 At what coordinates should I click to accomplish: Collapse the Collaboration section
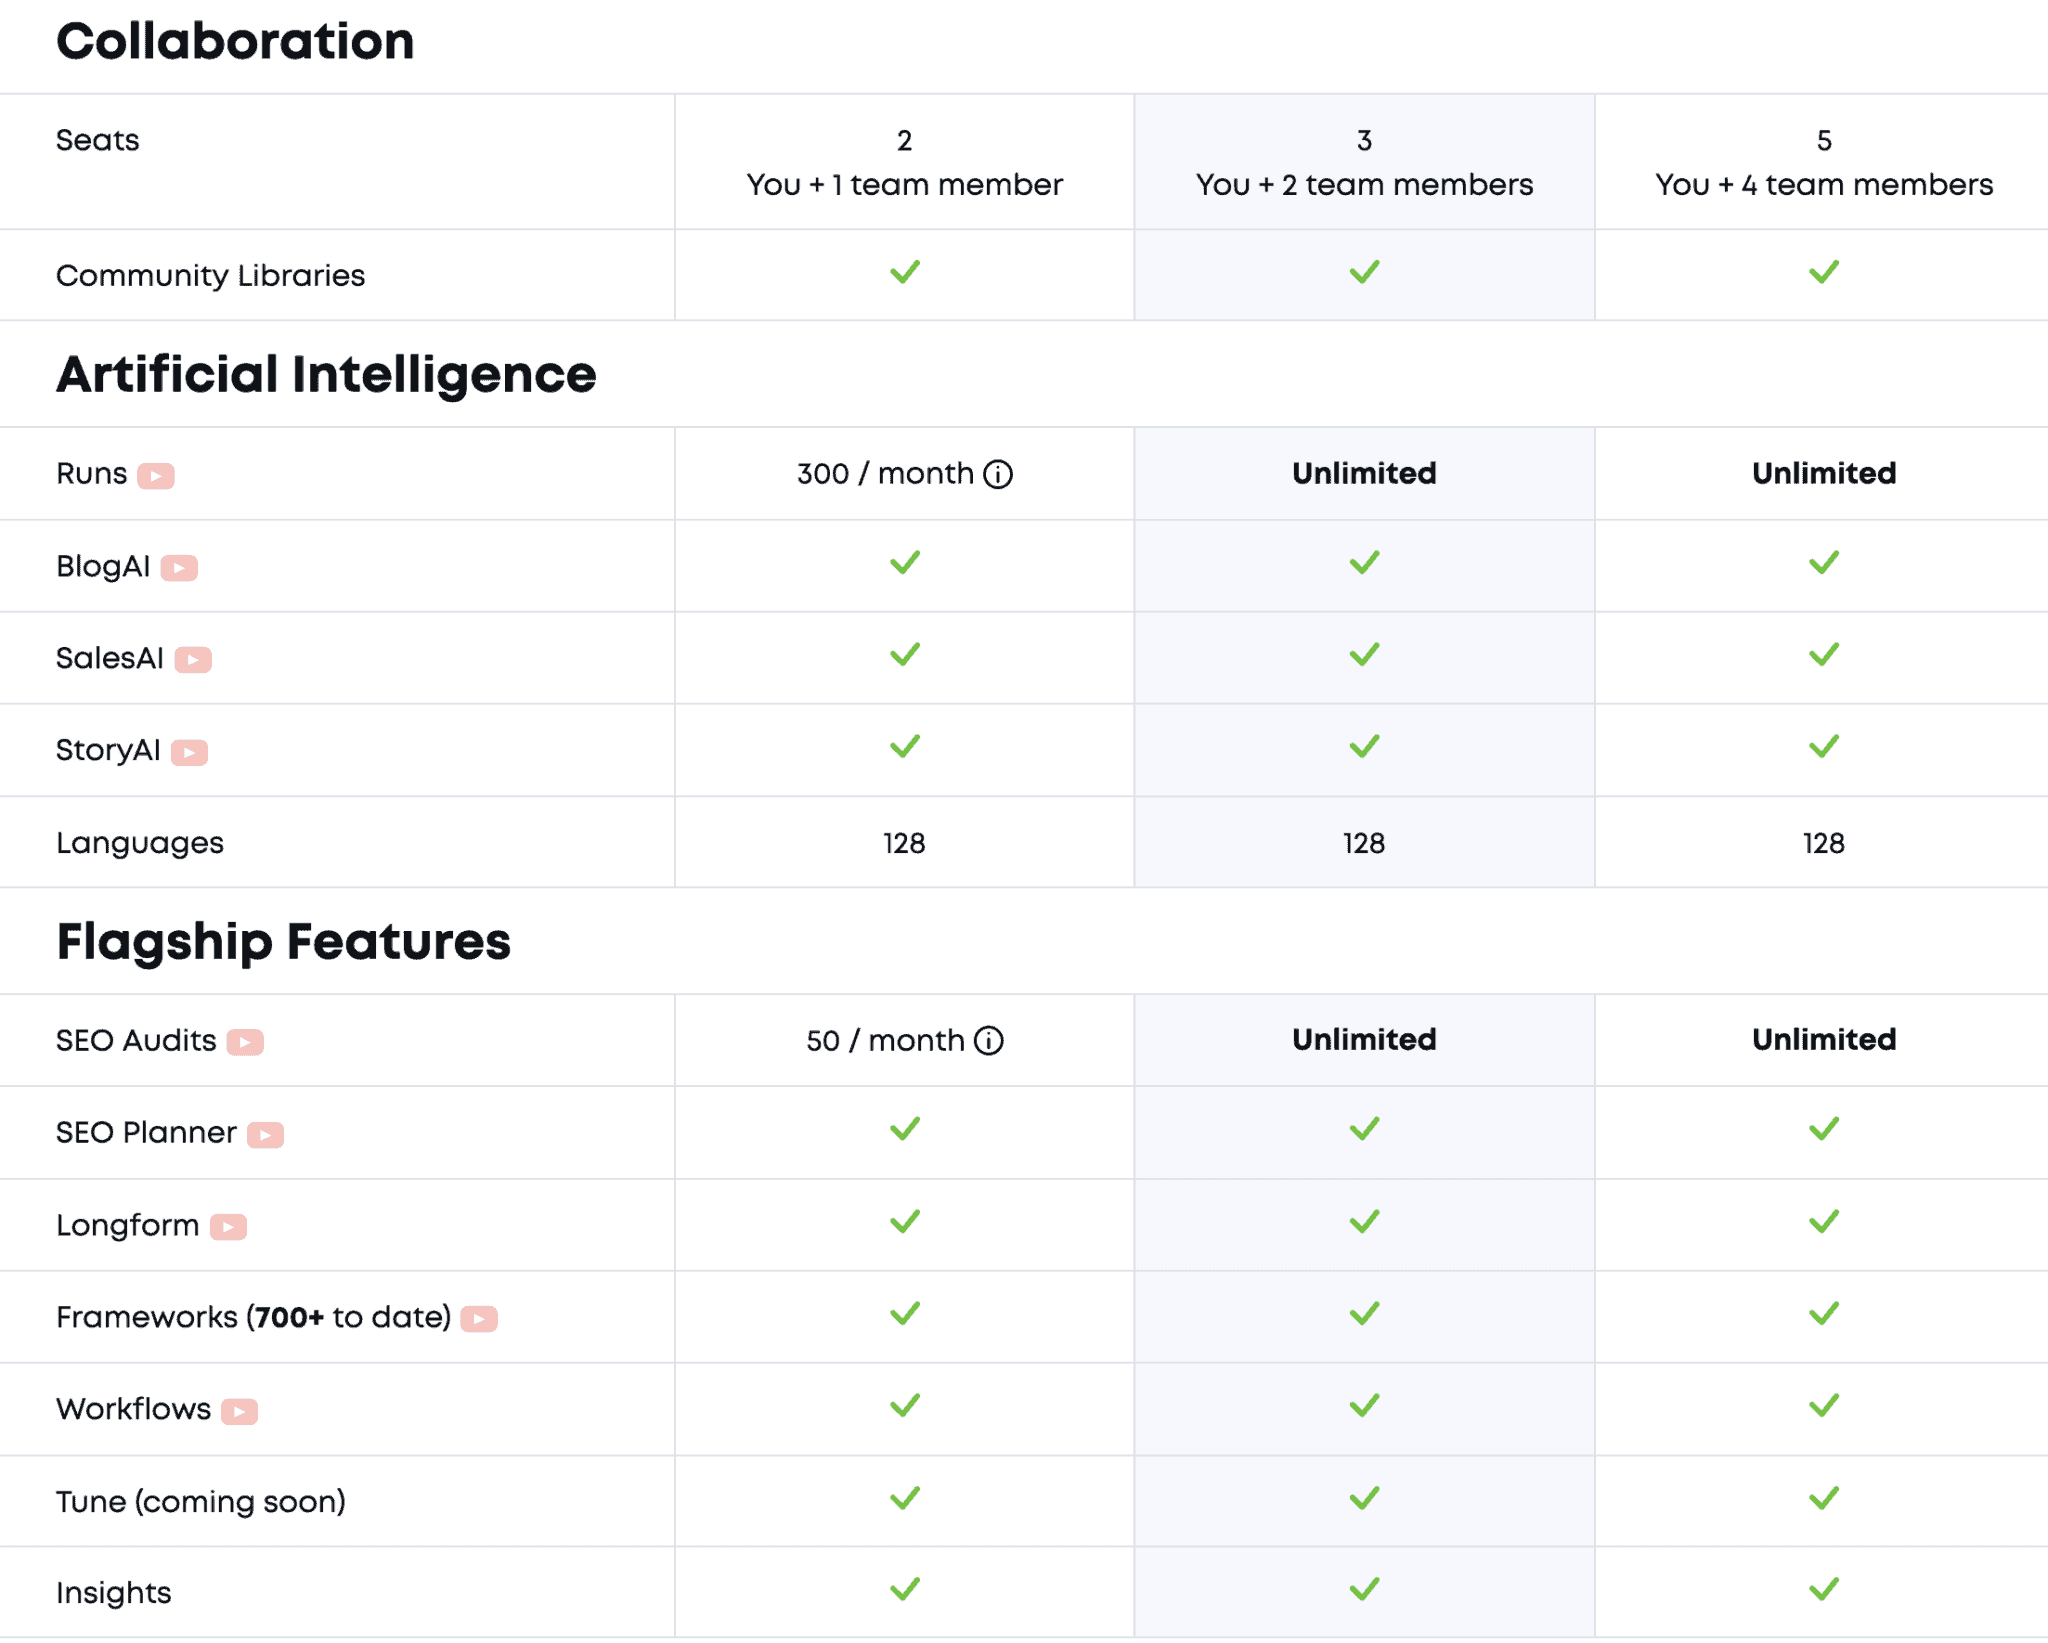click(236, 41)
